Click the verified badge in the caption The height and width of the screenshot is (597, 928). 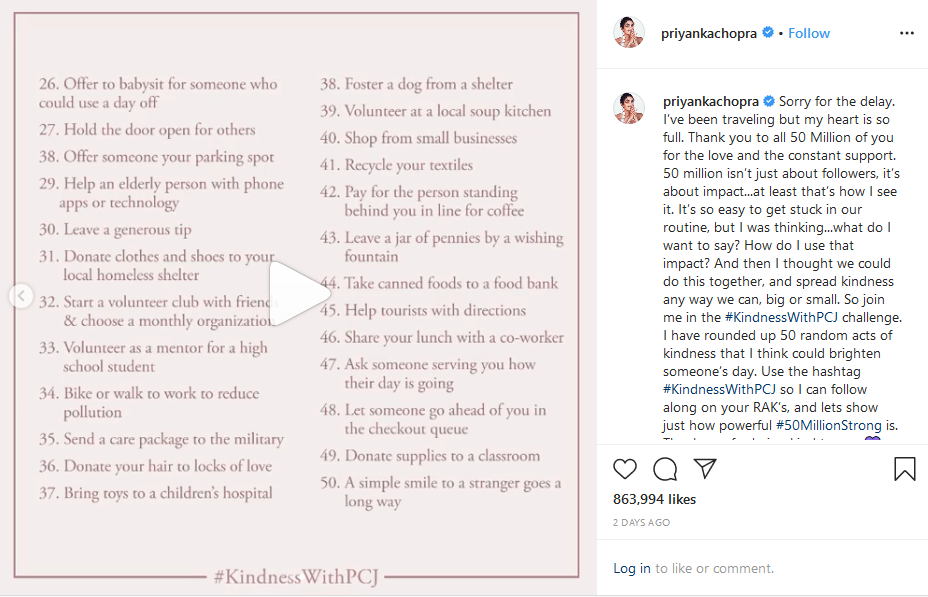[769, 101]
